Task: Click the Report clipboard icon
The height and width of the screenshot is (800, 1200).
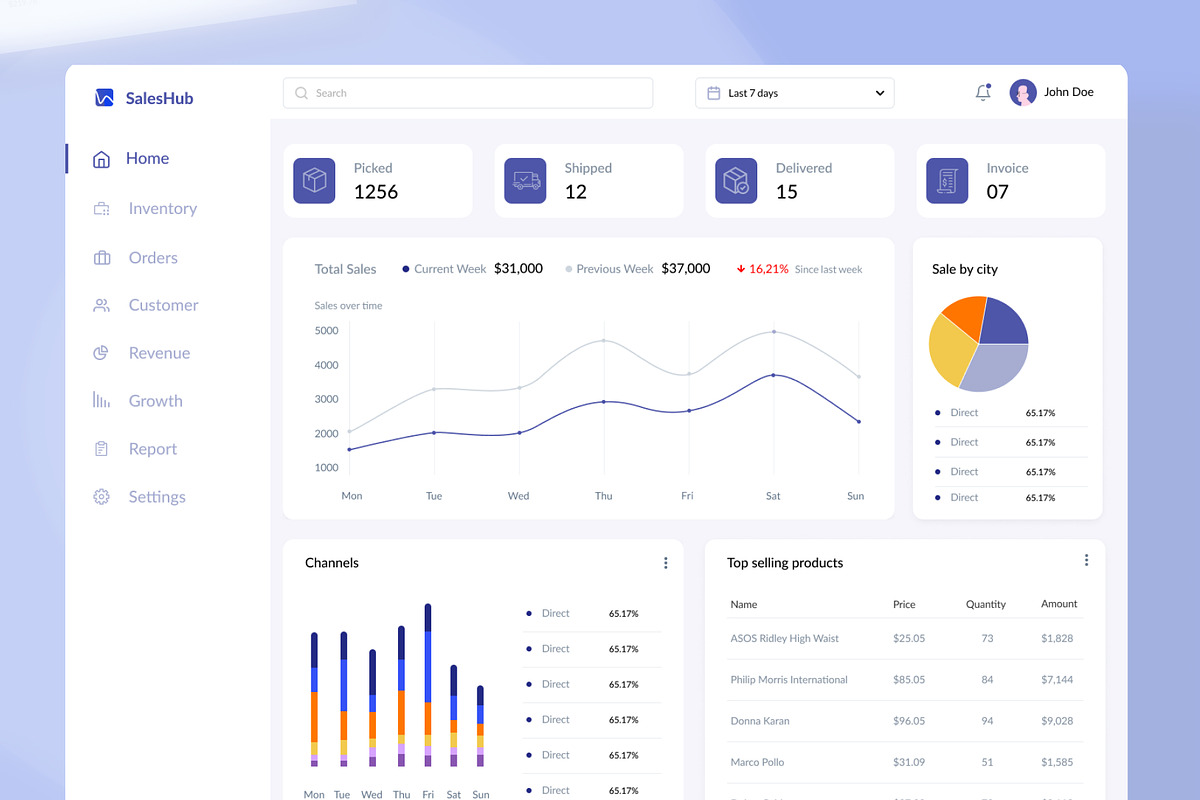Action: point(101,449)
